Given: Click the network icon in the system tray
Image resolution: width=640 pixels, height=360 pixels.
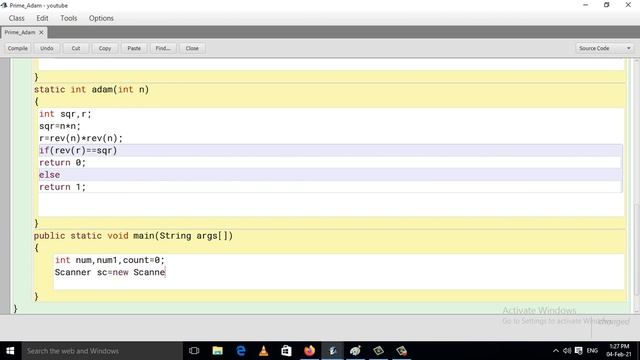Looking at the screenshot, I should click(578, 351).
